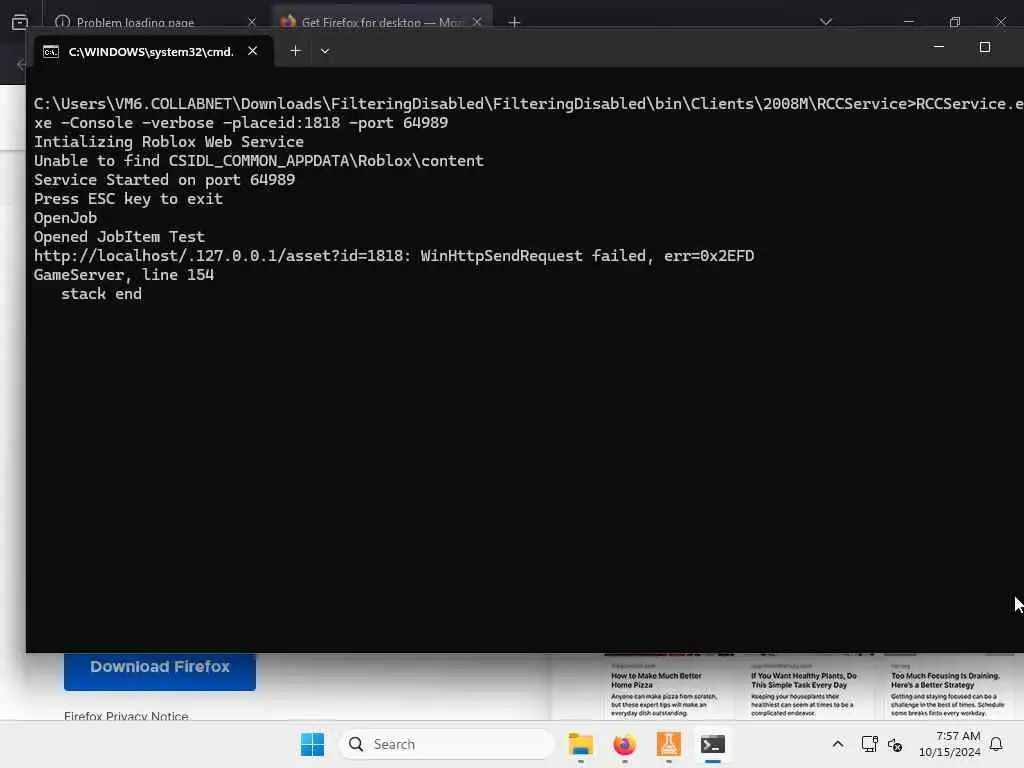This screenshot has height=768, width=1024.
Task: Click the 'Press ESC key to exit' line
Action: coord(129,199)
